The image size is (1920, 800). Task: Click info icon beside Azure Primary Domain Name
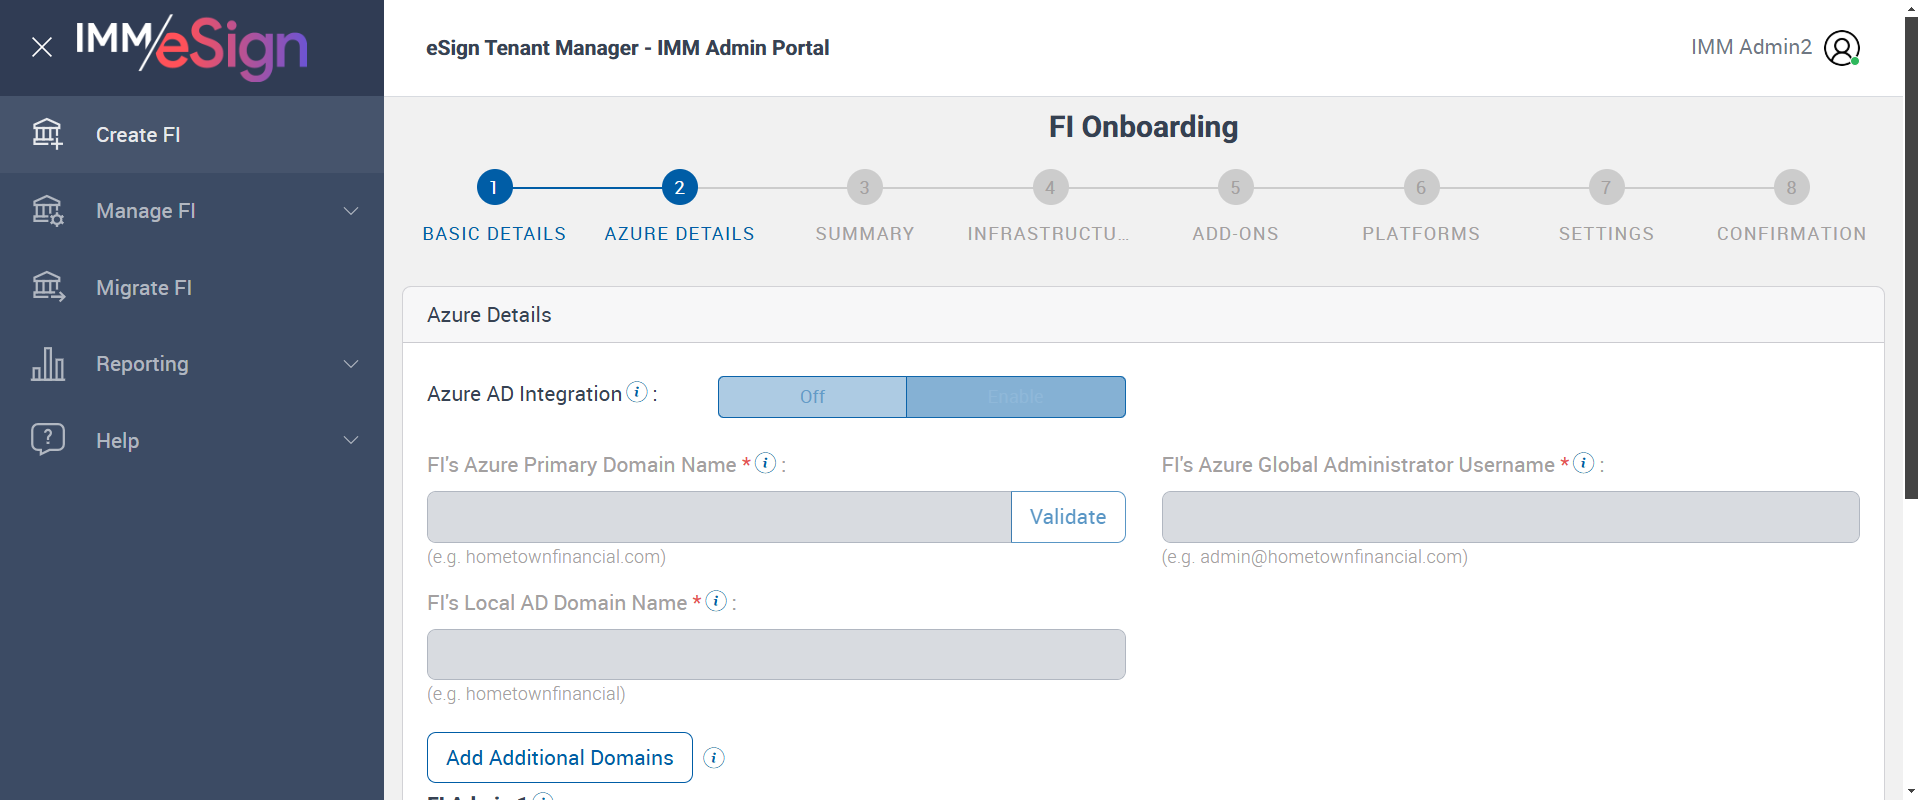pos(765,463)
